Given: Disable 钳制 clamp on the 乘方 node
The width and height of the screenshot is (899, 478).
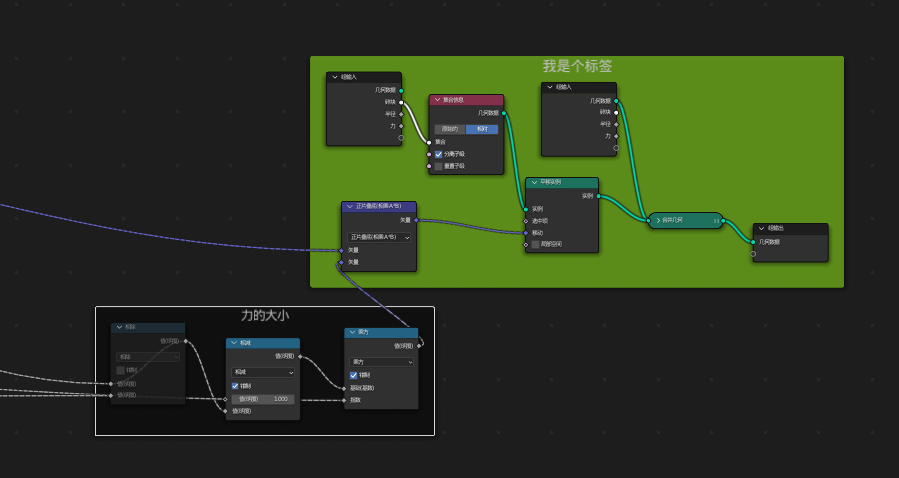Looking at the screenshot, I should [x=354, y=375].
